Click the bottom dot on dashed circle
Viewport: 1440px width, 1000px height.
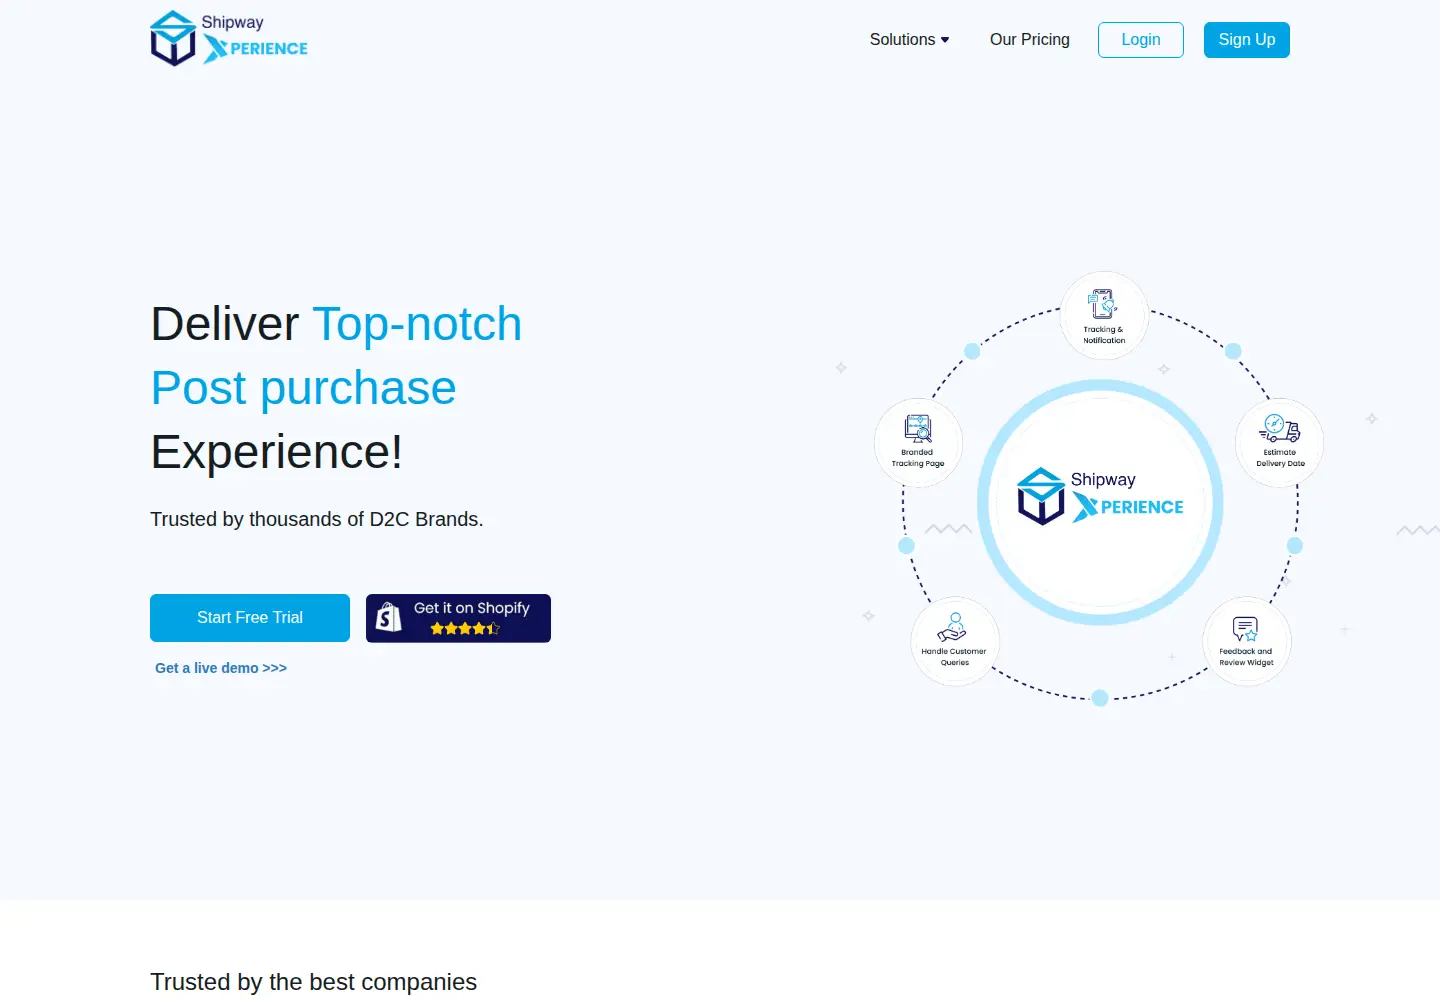pyautogui.click(x=1100, y=698)
